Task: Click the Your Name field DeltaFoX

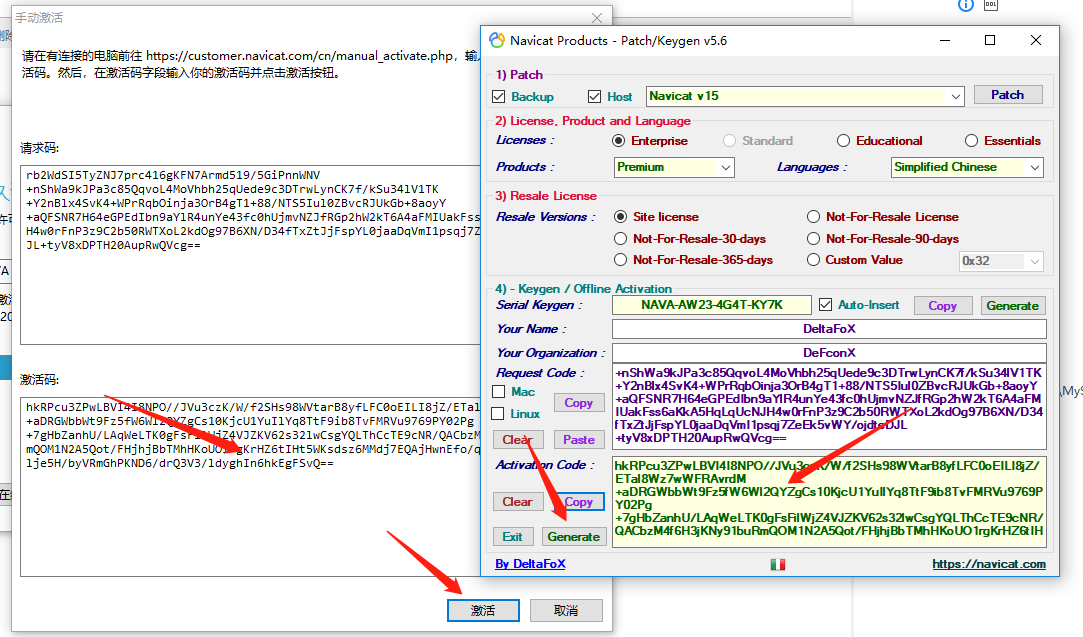Action: click(x=829, y=329)
